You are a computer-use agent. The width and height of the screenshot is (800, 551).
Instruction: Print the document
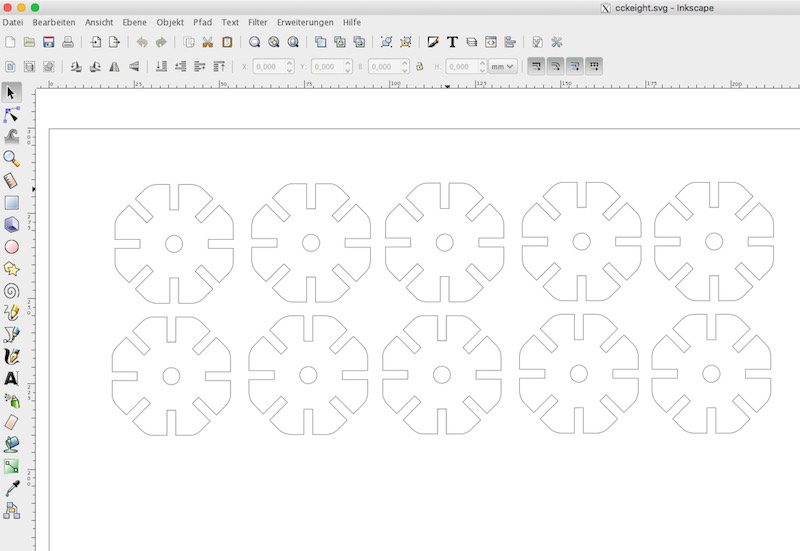(x=68, y=42)
